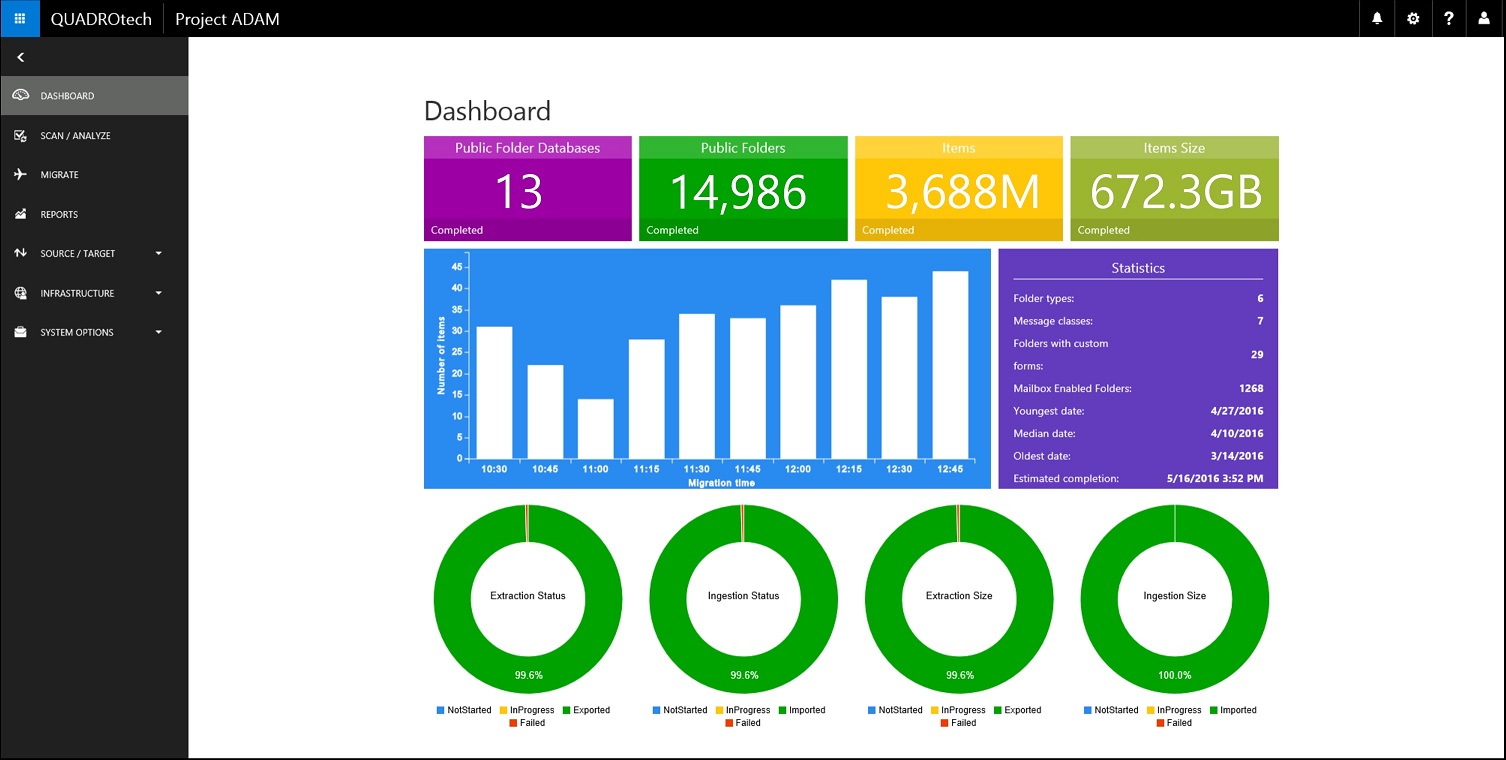Select Dashboard in the sidebar

coord(67,96)
